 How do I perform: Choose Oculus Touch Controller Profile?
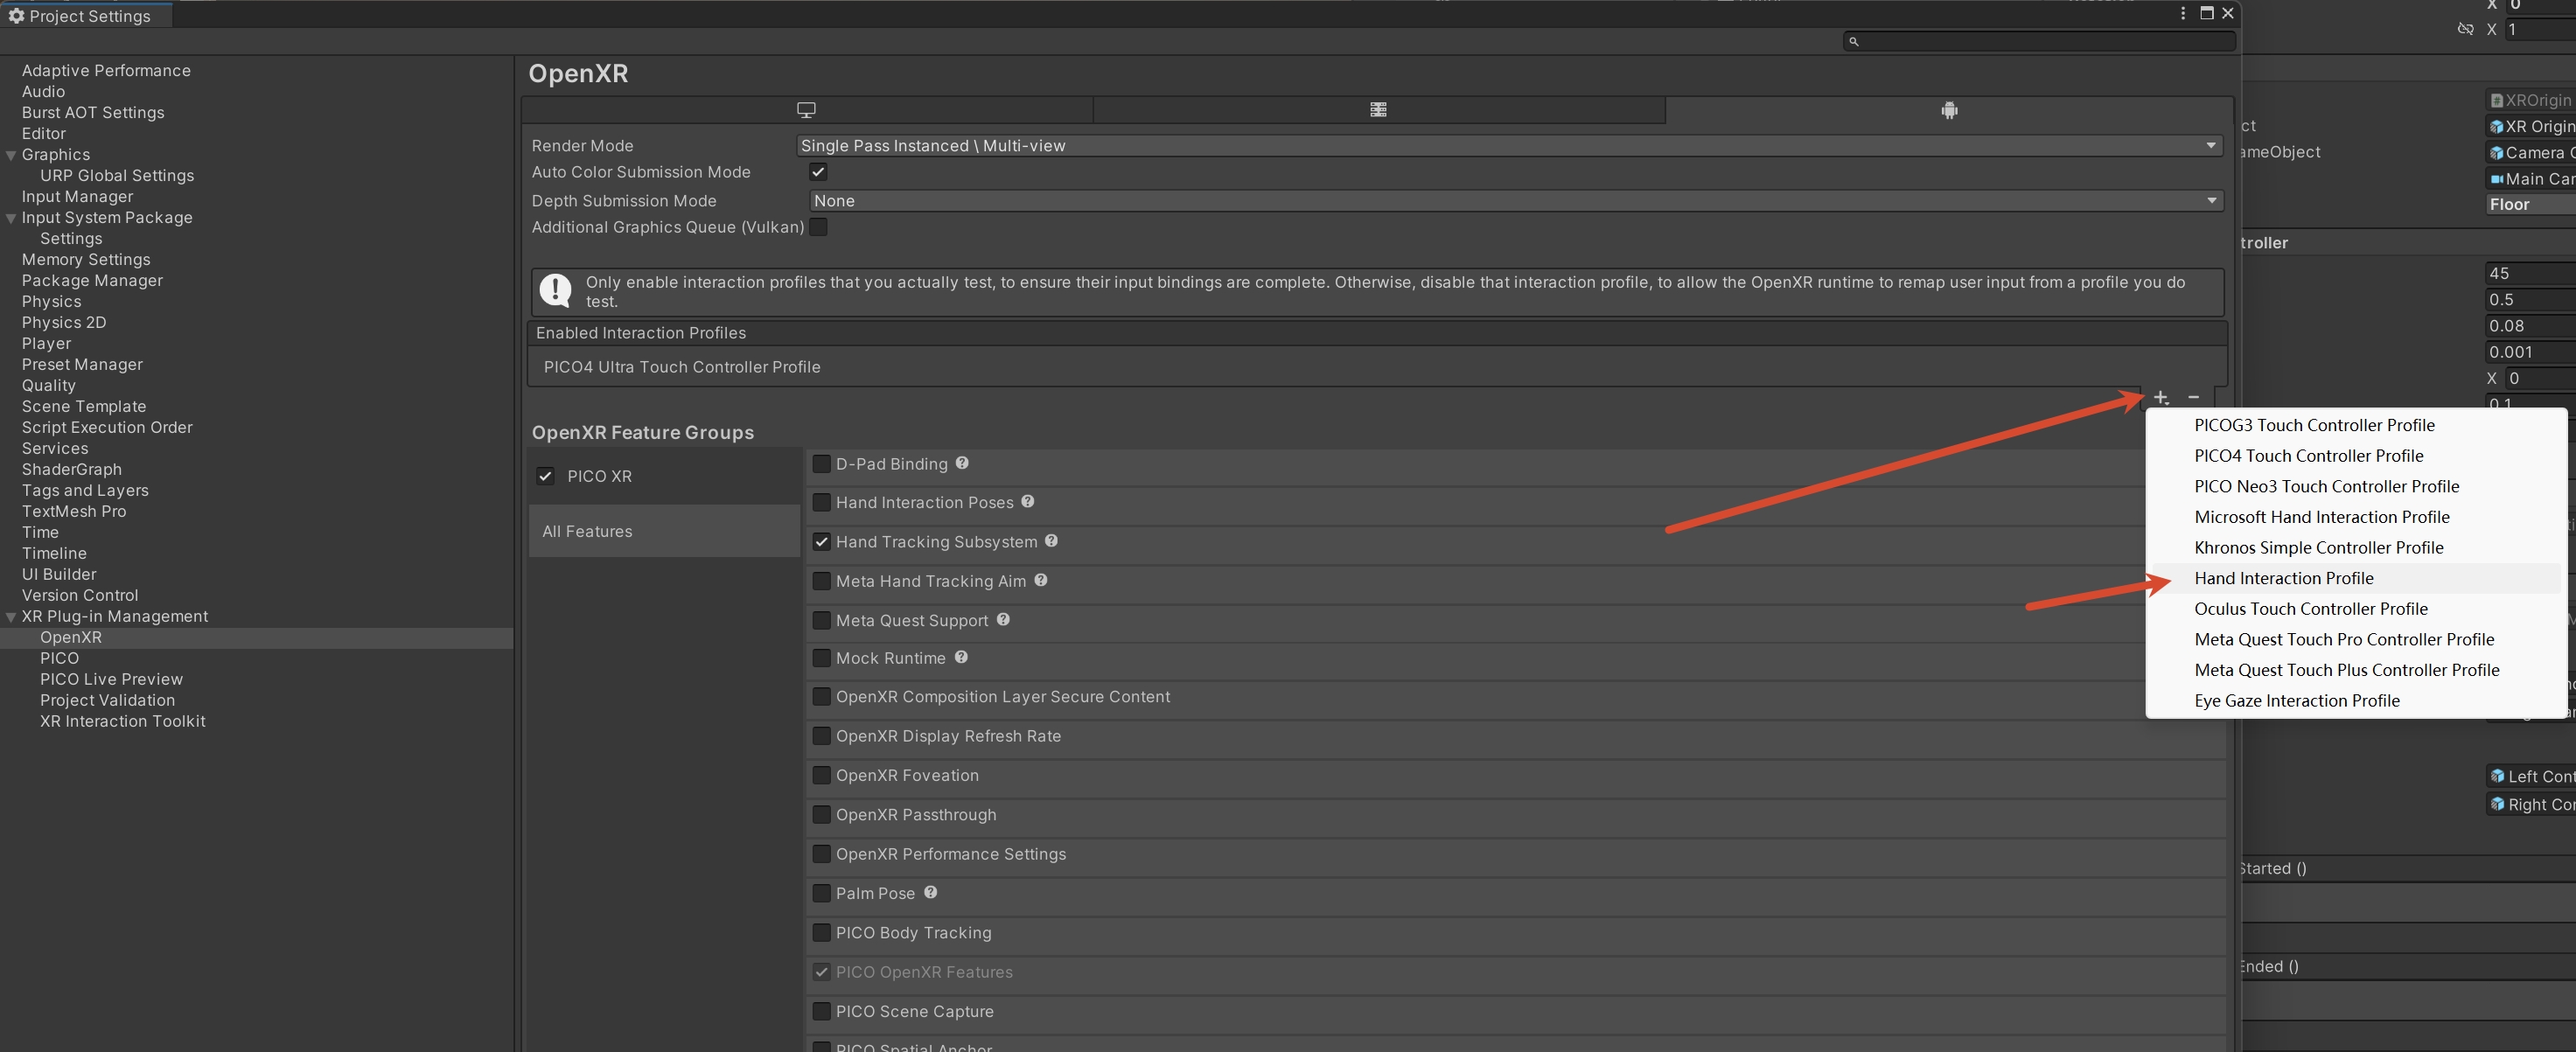[2355, 609]
